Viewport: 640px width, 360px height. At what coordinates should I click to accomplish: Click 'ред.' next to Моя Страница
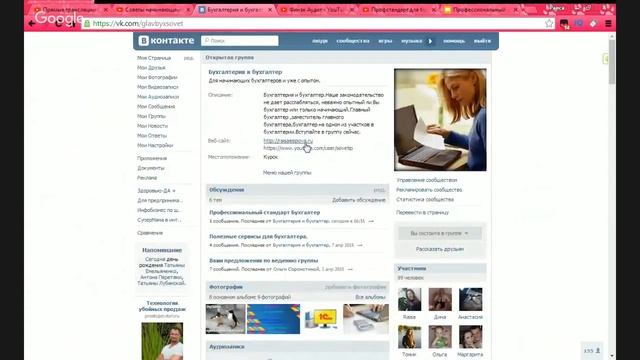[189, 58]
